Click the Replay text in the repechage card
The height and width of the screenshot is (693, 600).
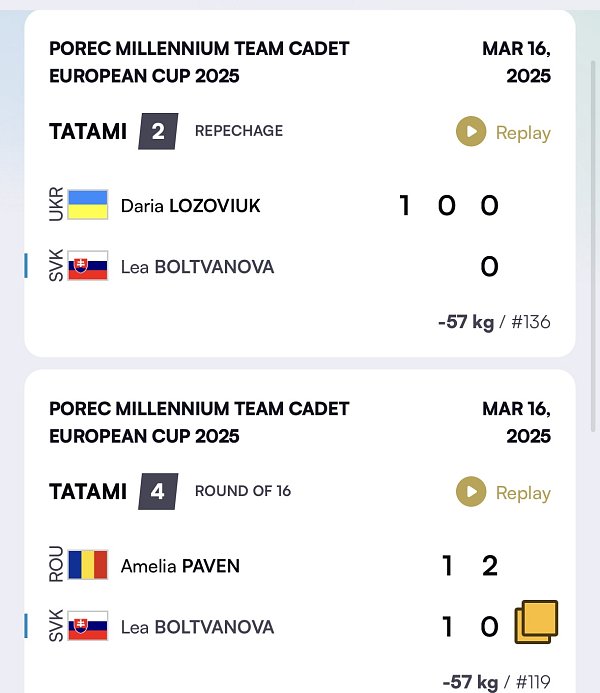pyautogui.click(x=523, y=133)
